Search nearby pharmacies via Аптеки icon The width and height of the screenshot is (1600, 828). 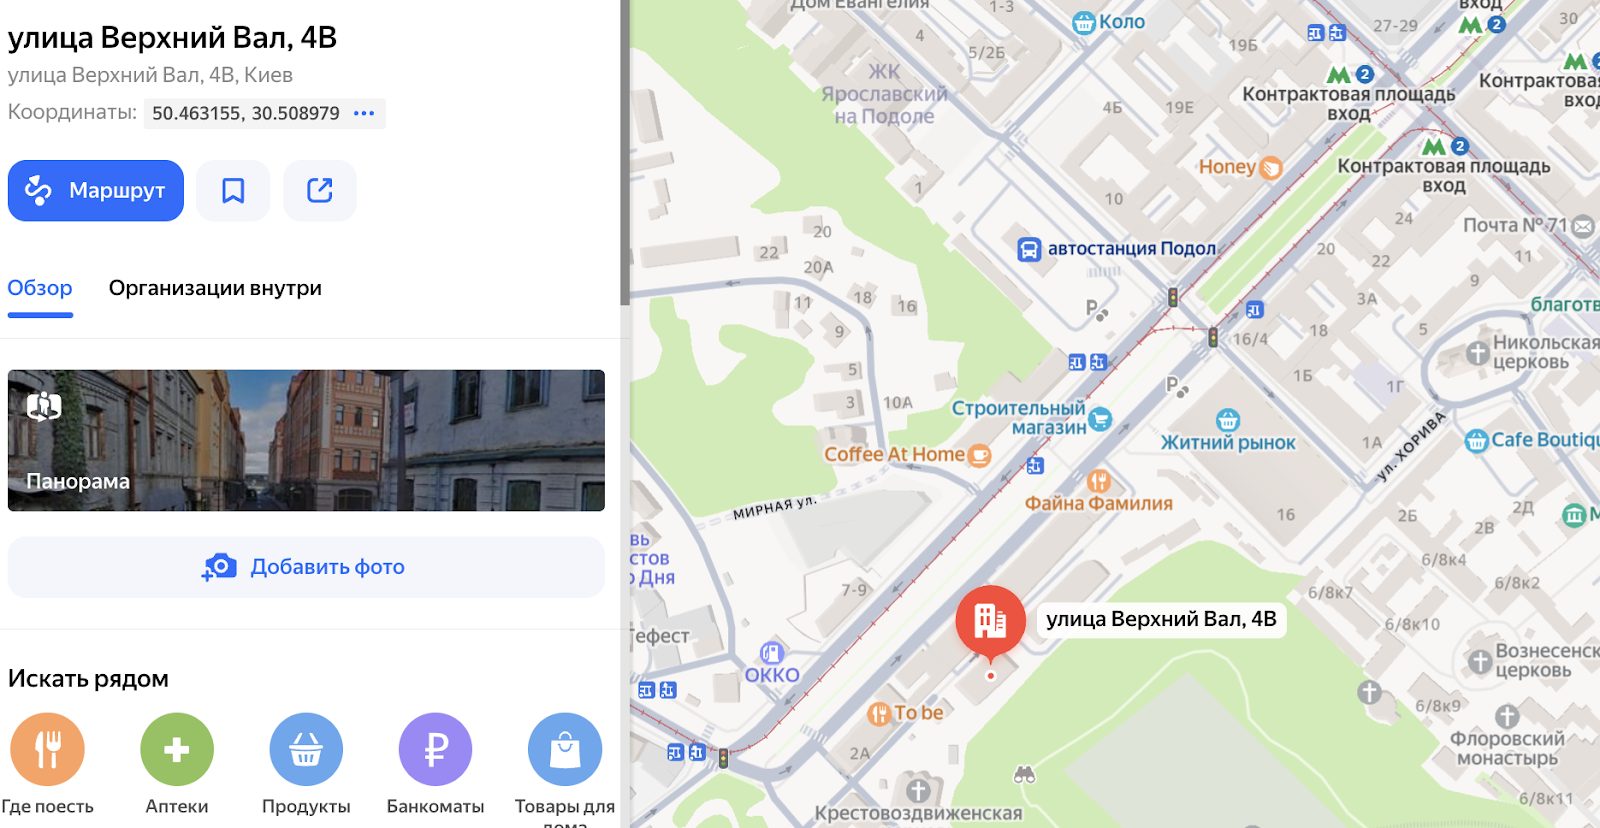tap(176, 749)
